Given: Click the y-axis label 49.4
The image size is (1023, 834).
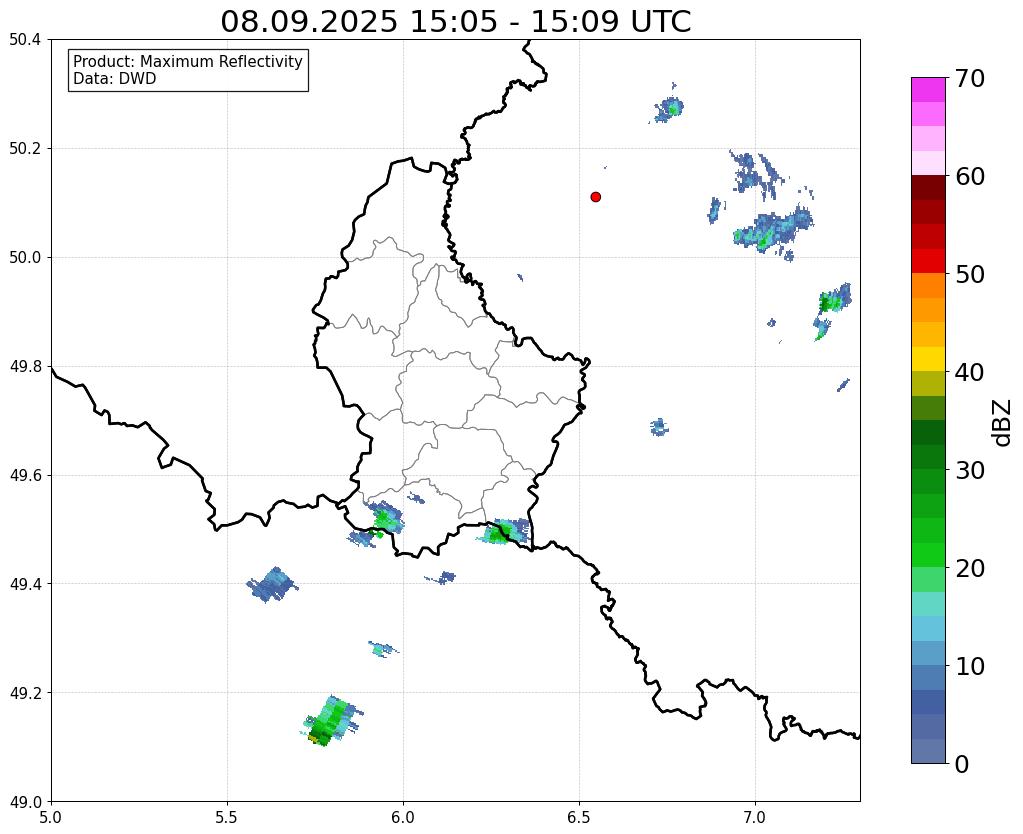Looking at the screenshot, I should point(25,584).
